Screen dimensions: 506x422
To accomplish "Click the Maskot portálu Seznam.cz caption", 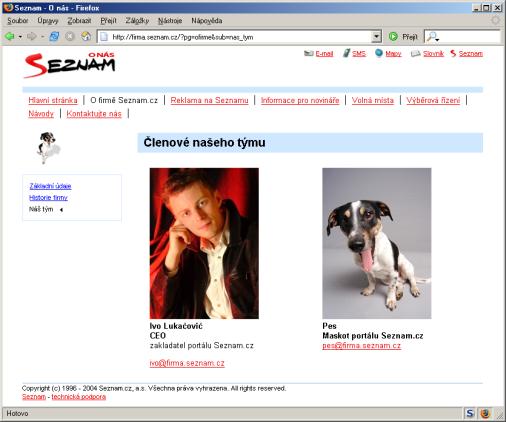I will [x=373, y=336].
